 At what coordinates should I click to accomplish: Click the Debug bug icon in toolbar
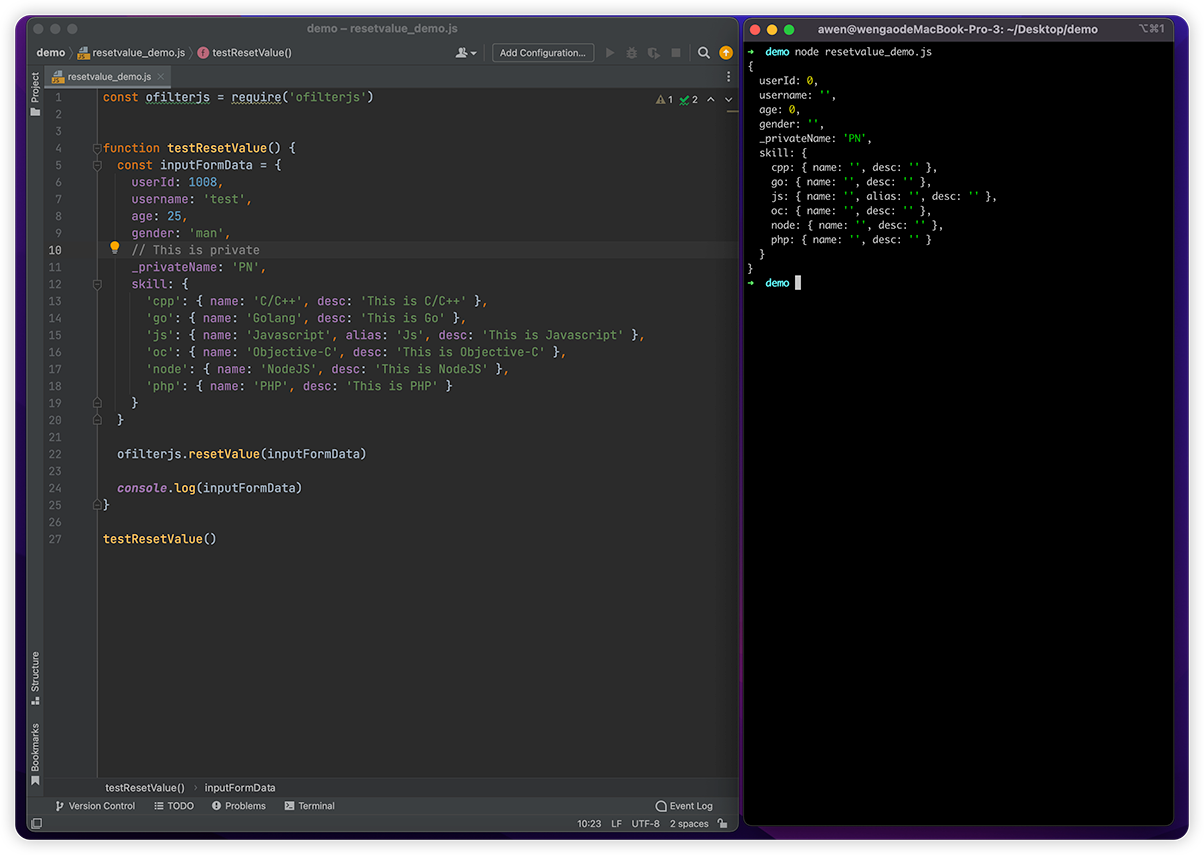pyautogui.click(x=632, y=53)
